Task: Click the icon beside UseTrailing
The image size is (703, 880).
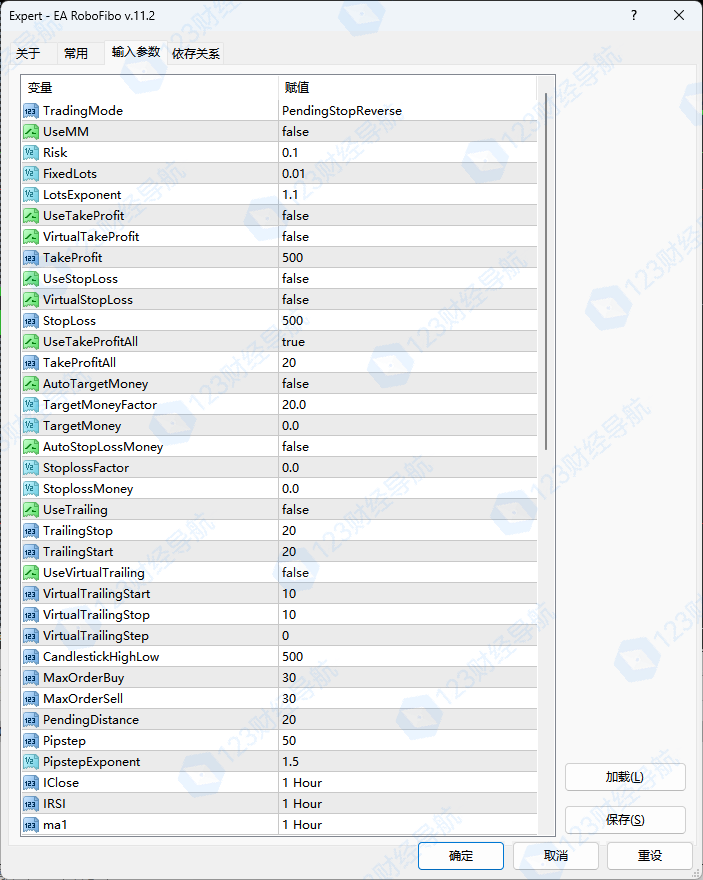Action: click(31, 510)
